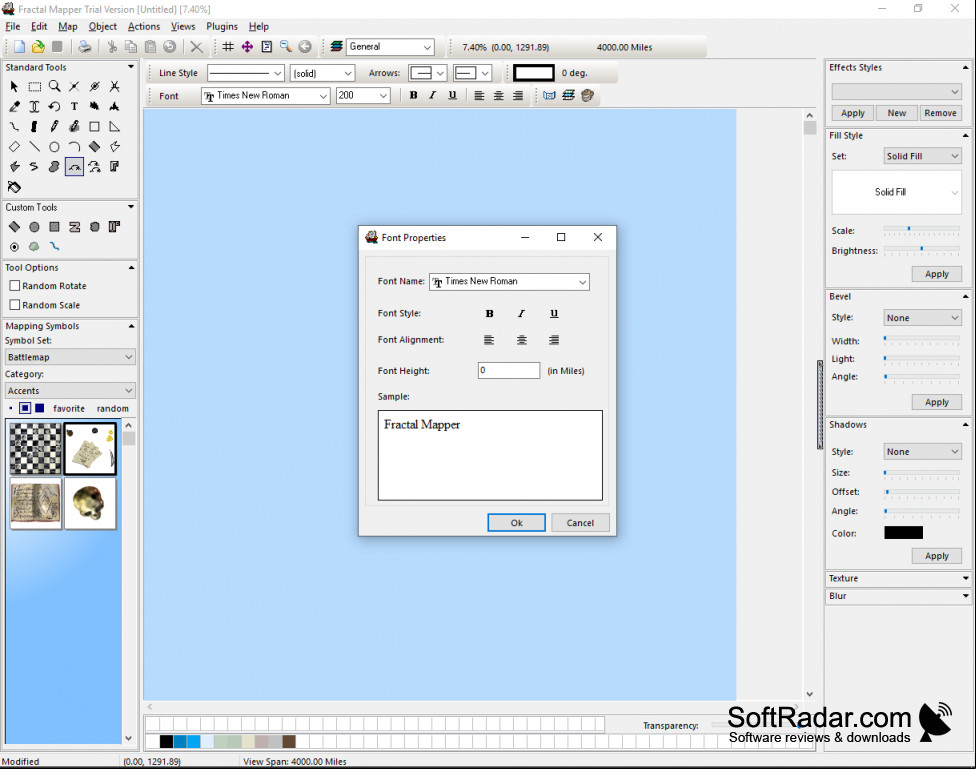Click New in Effects Styles panel
The image size is (976, 769).
pos(897,113)
